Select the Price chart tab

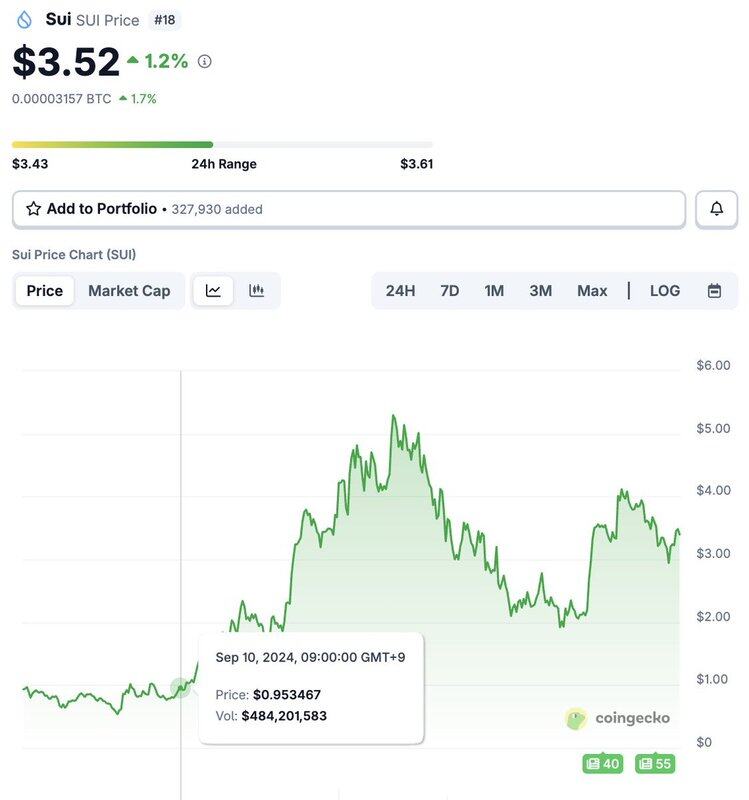[45, 291]
